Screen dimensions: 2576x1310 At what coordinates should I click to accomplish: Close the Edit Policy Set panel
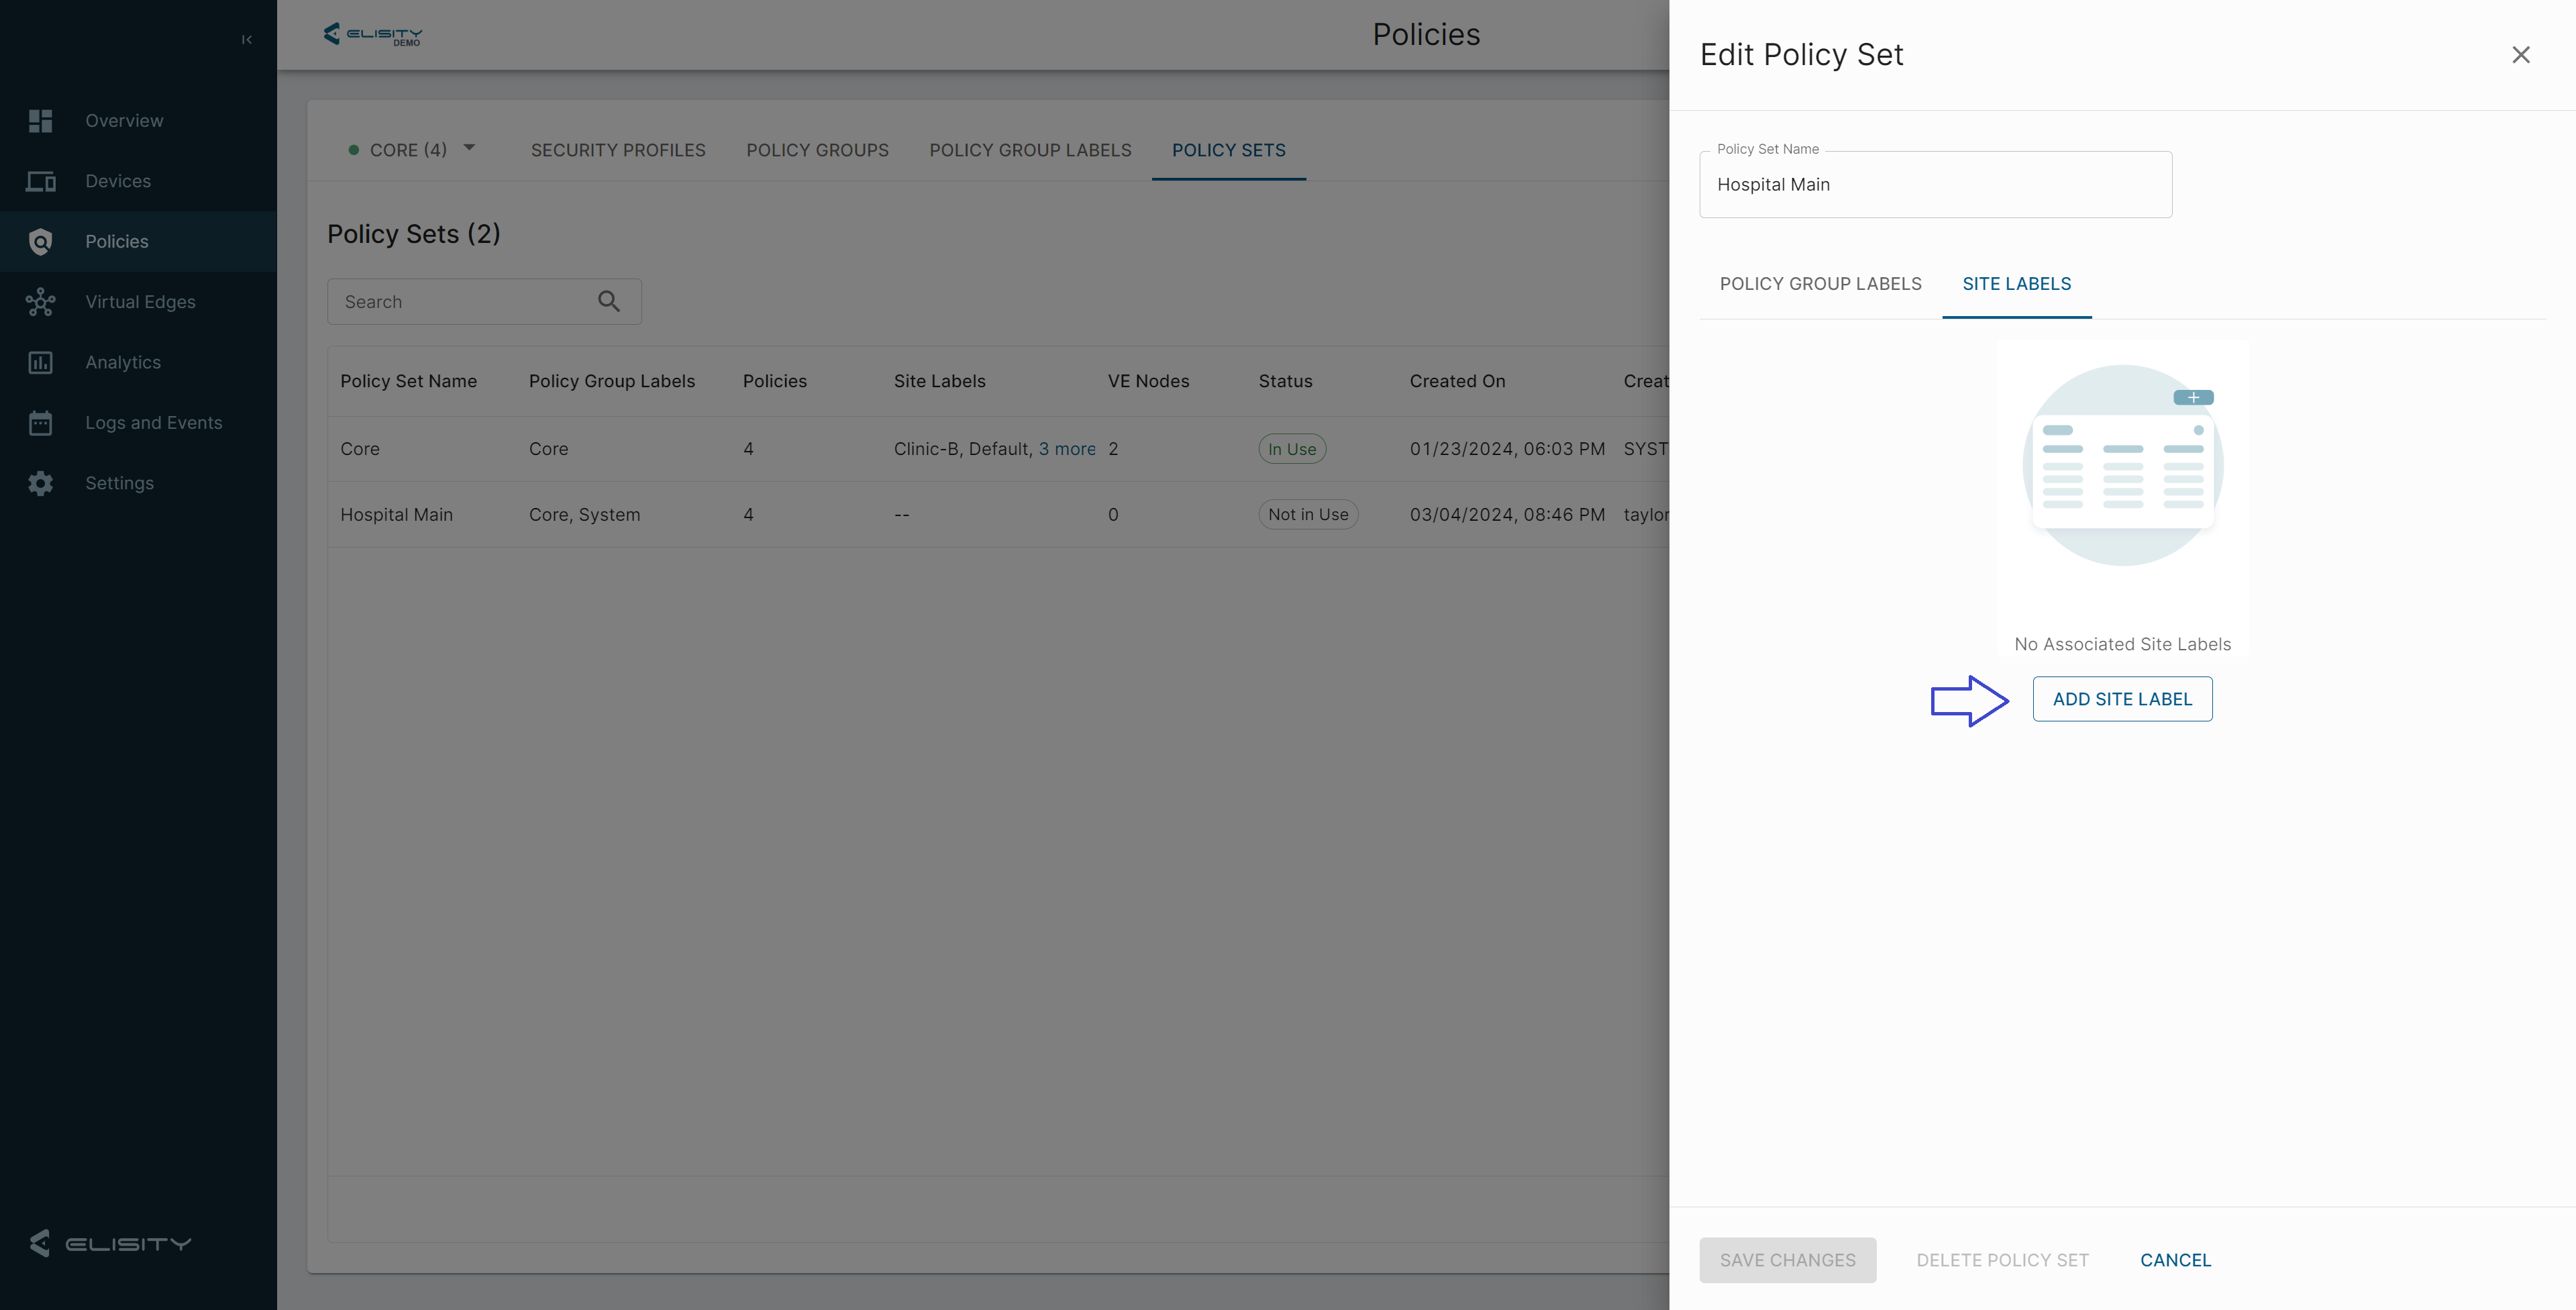point(2520,55)
